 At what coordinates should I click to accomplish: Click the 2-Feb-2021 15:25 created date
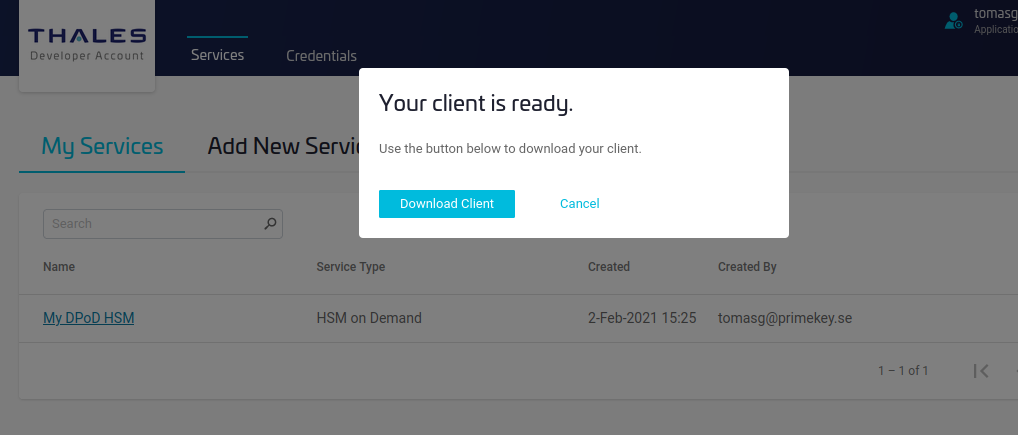[x=641, y=318]
